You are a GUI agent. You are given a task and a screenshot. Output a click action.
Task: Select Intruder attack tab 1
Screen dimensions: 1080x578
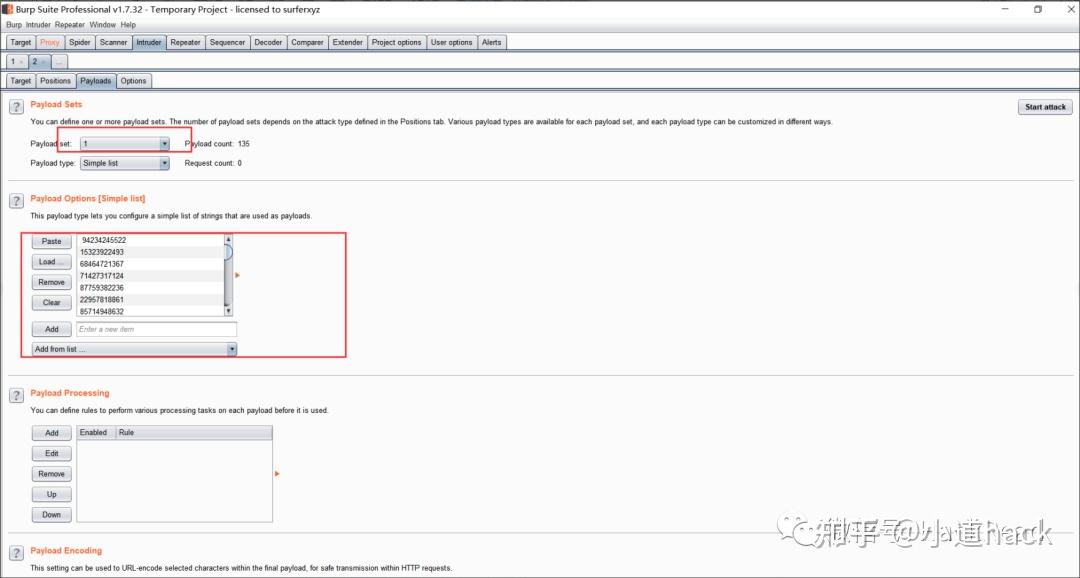coord(17,62)
